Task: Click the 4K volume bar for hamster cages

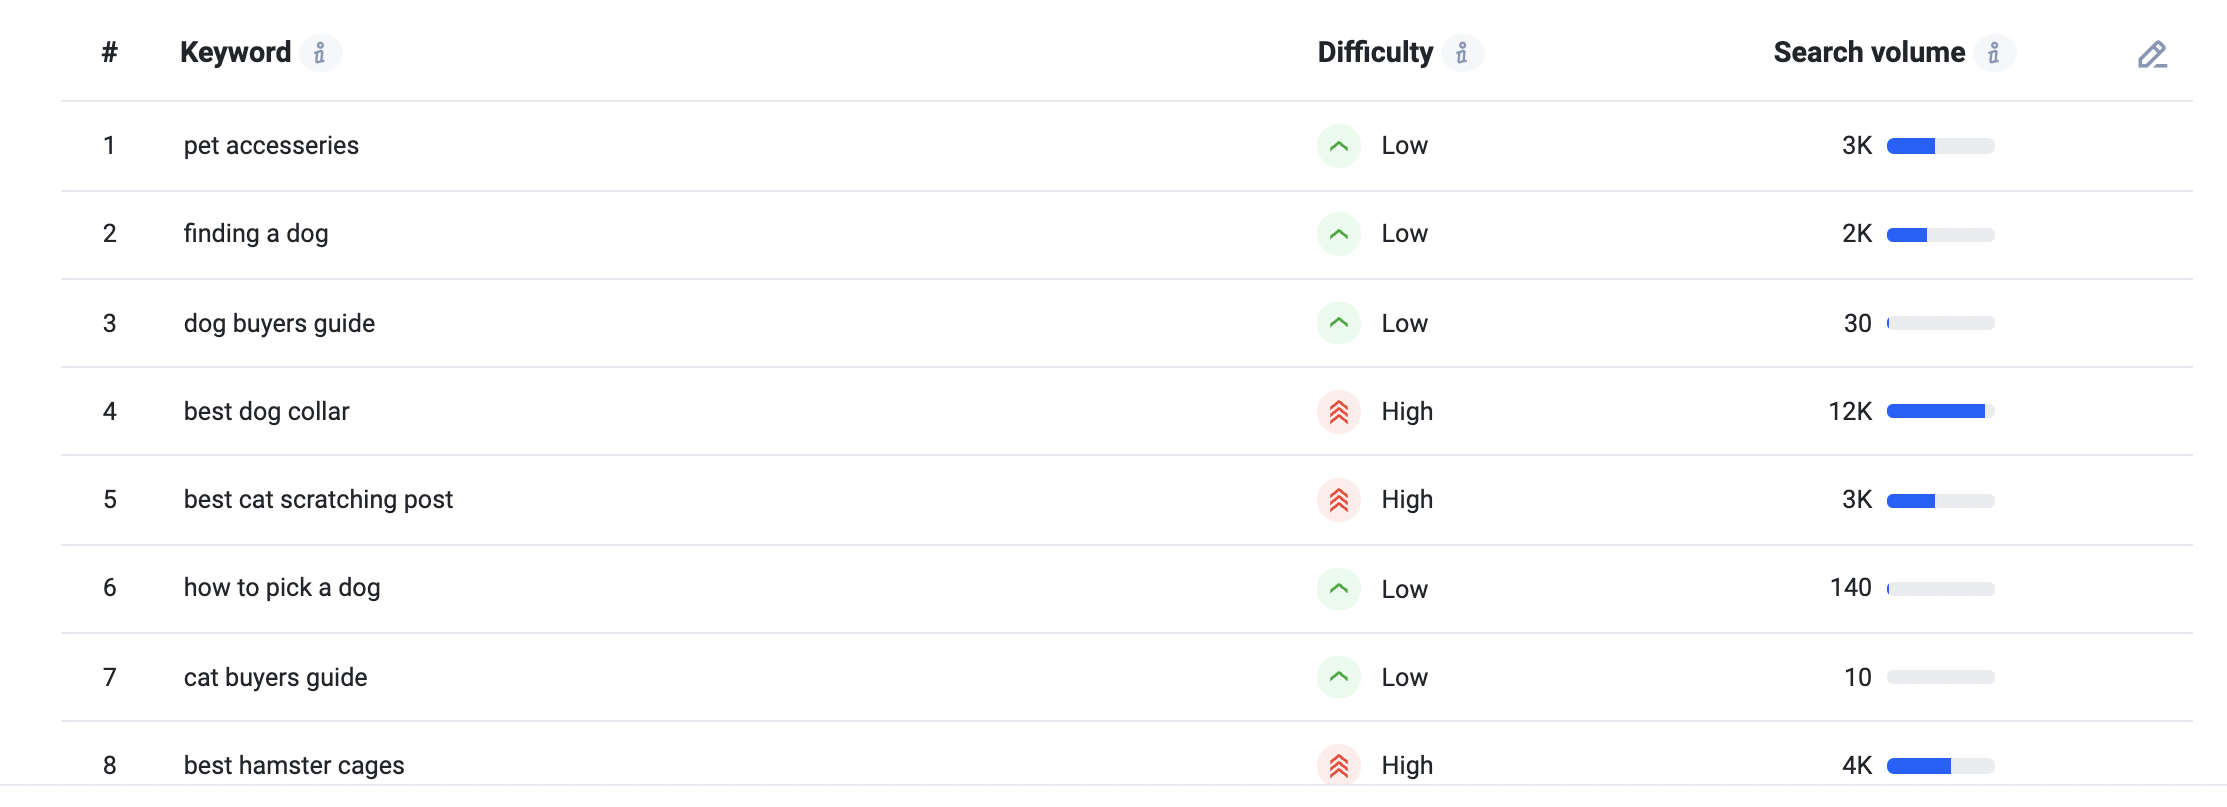Action: pos(1940,766)
